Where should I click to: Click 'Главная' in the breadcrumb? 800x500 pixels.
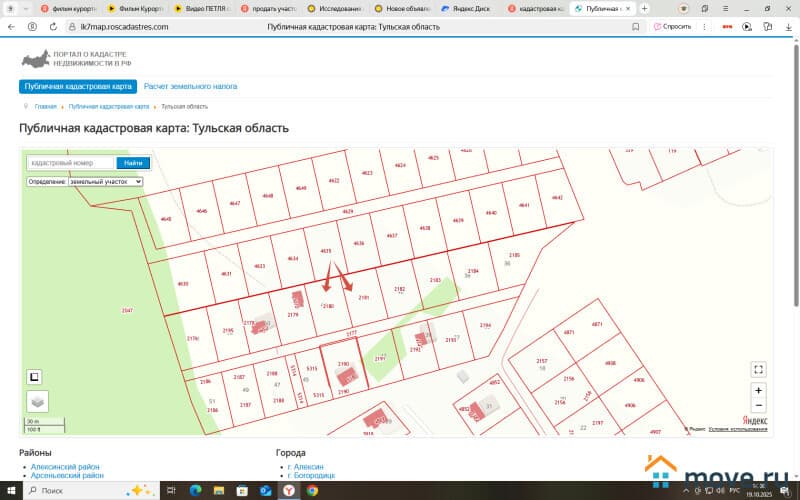tap(45, 106)
